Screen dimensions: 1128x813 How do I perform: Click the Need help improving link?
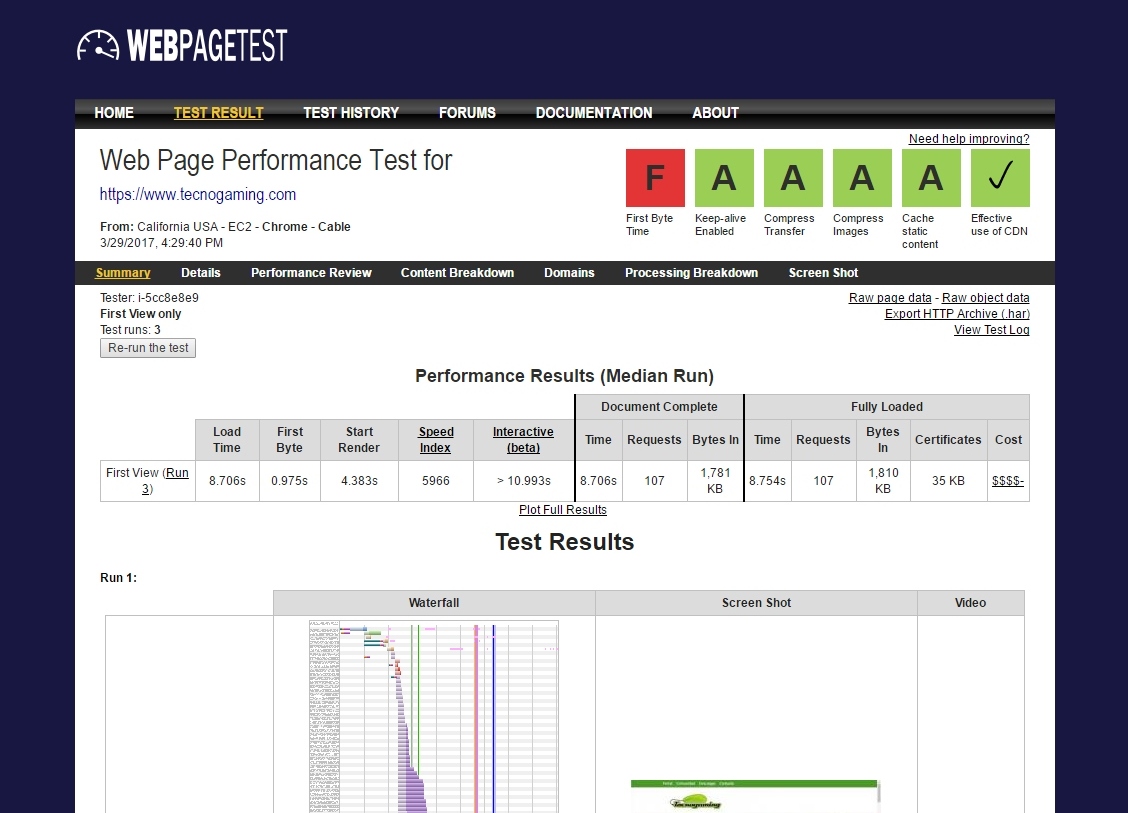(968, 139)
